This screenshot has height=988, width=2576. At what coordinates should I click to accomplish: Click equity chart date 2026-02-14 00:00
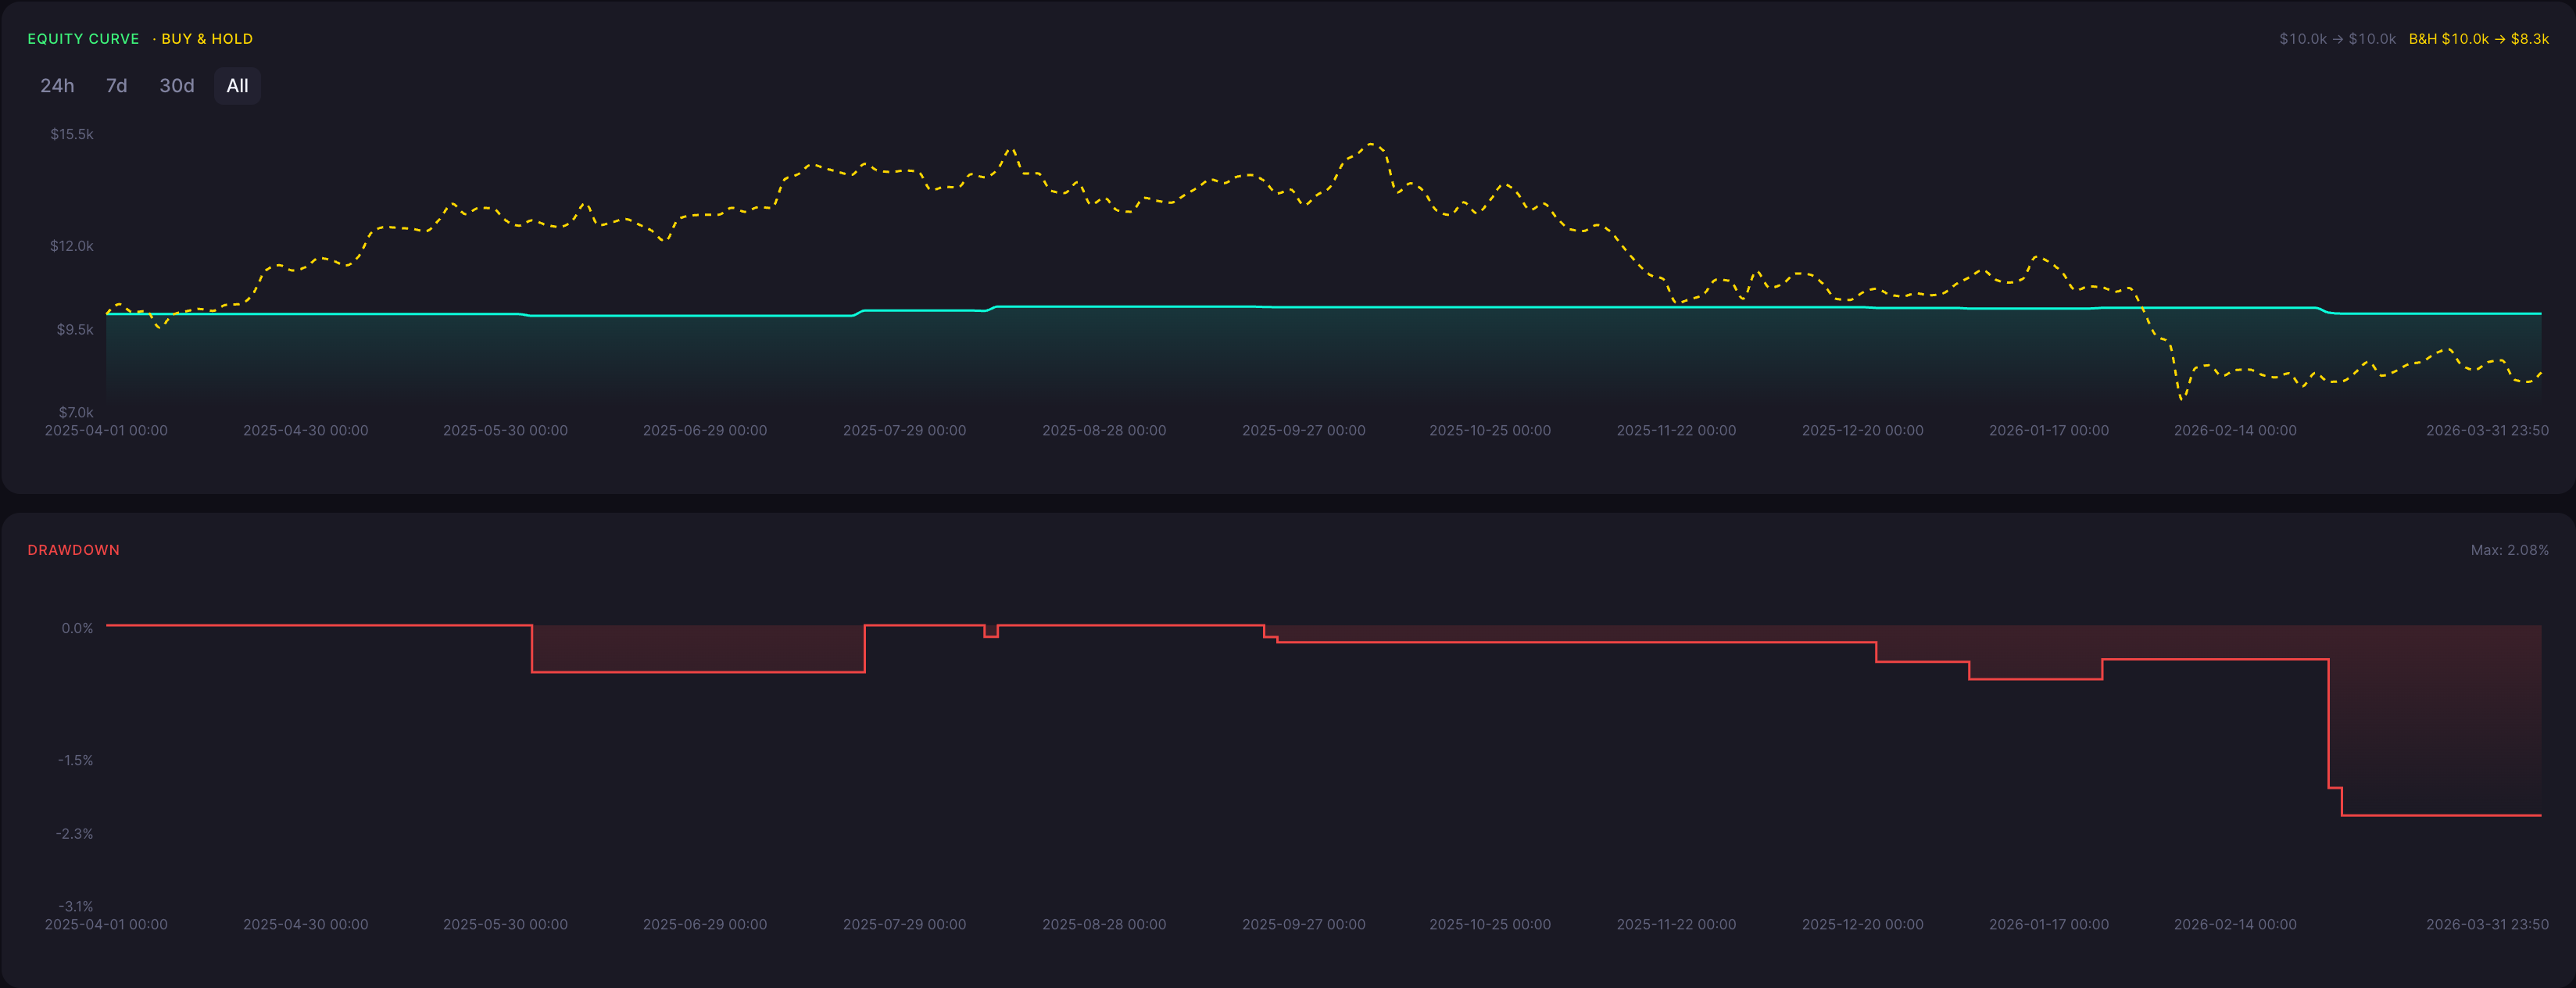pyautogui.click(x=2235, y=431)
